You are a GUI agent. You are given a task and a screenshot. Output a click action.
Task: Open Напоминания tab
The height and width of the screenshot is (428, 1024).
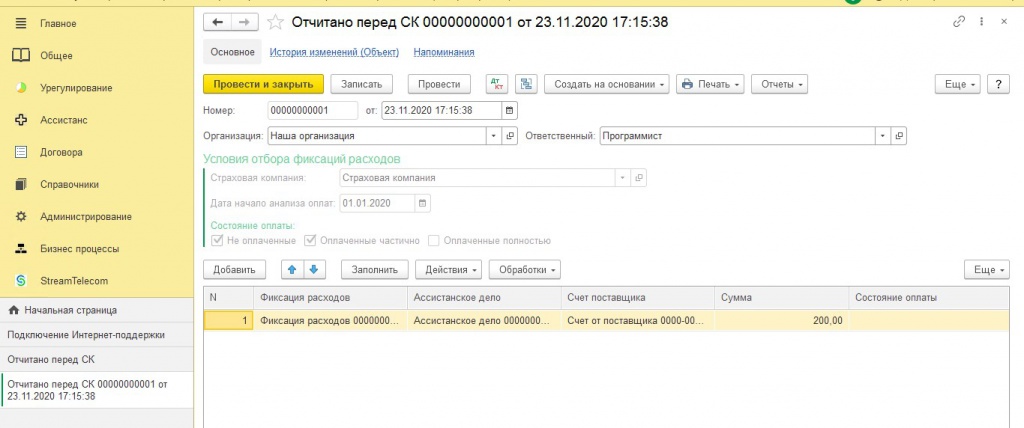(x=444, y=52)
